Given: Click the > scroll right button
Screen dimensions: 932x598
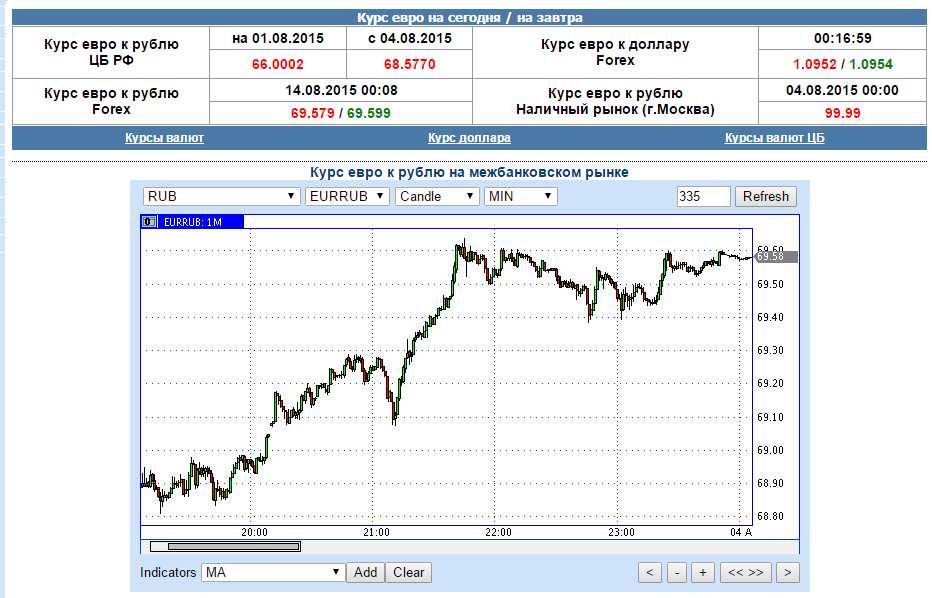Looking at the screenshot, I should [x=788, y=572].
